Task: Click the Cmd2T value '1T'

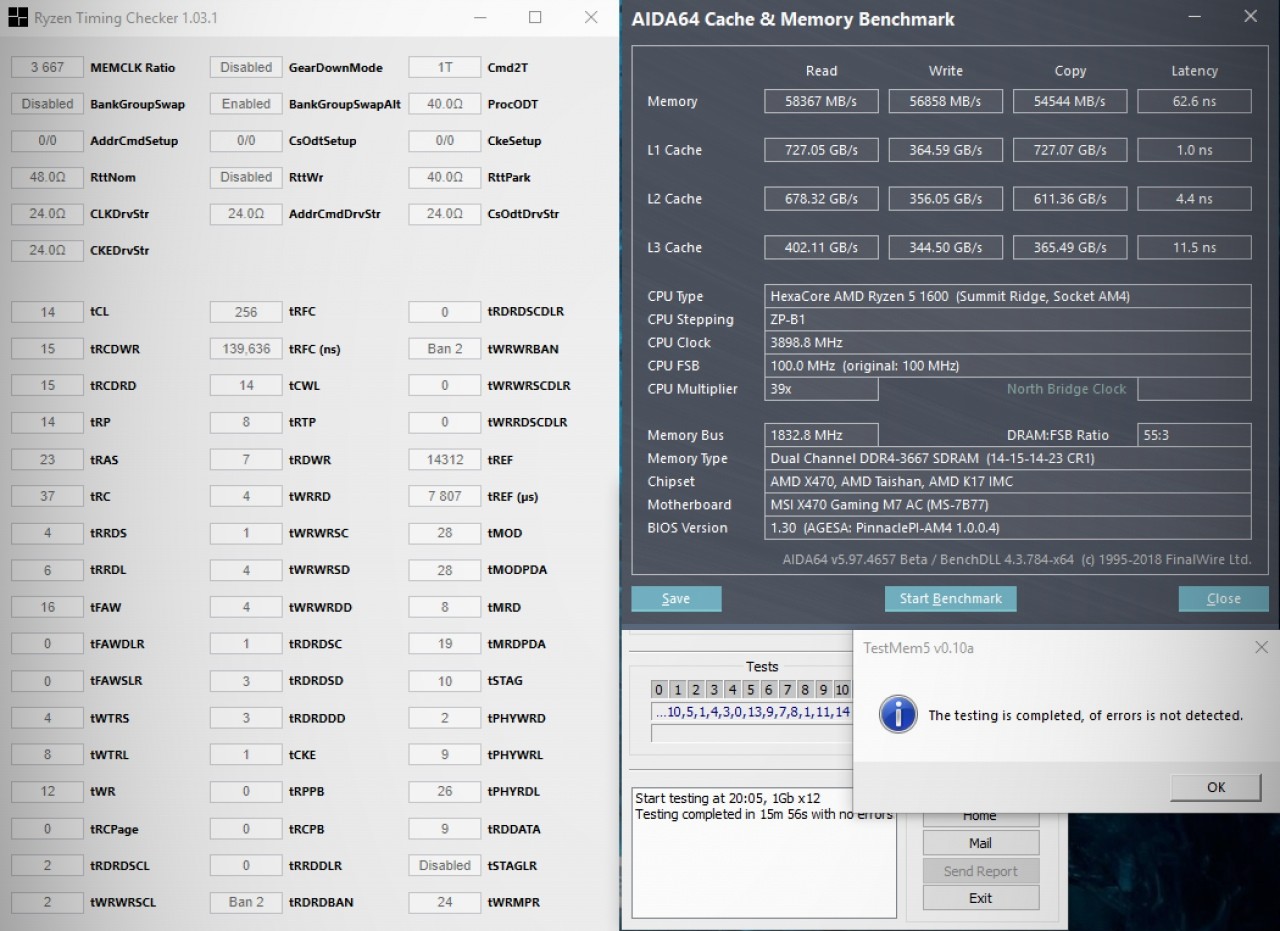Action: click(x=445, y=67)
